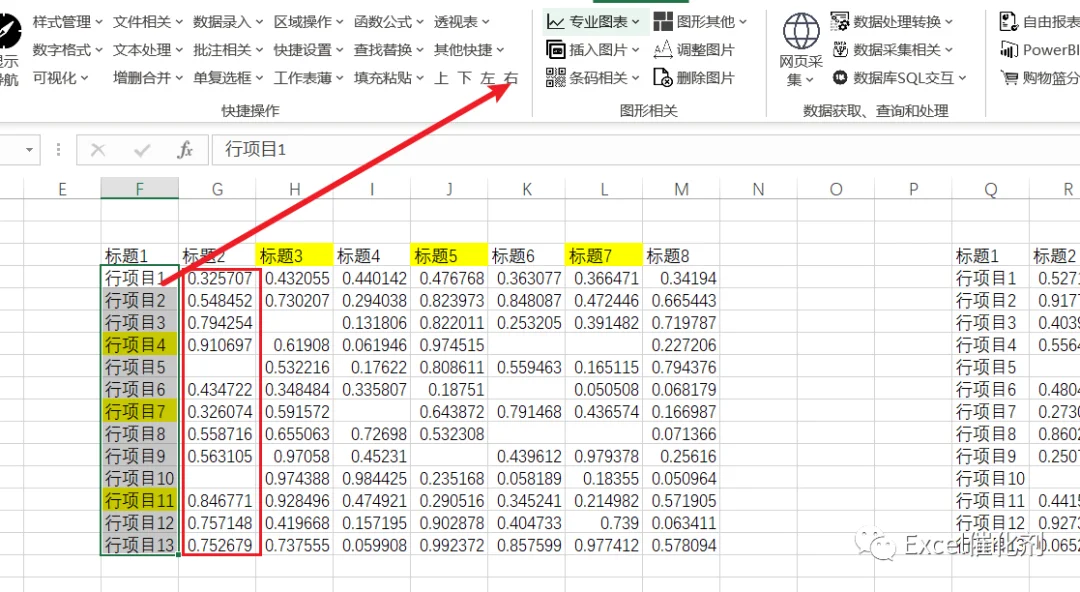Click the 自由报表 document icon
This screenshot has height=592, width=1080.
(1008, 22)
